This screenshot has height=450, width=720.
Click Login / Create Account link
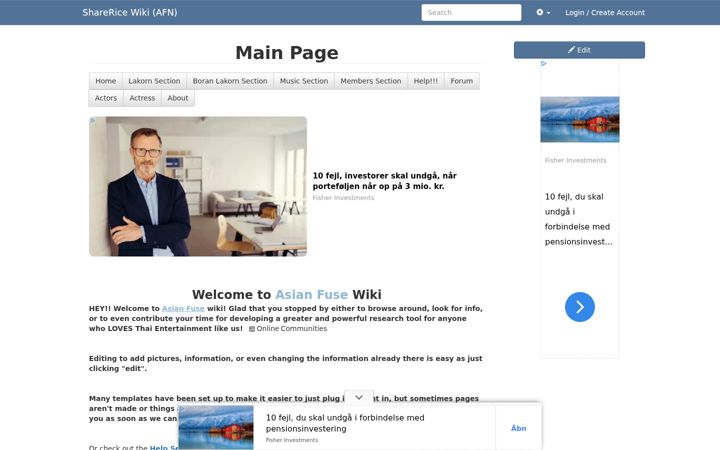(x=605, y=12)
